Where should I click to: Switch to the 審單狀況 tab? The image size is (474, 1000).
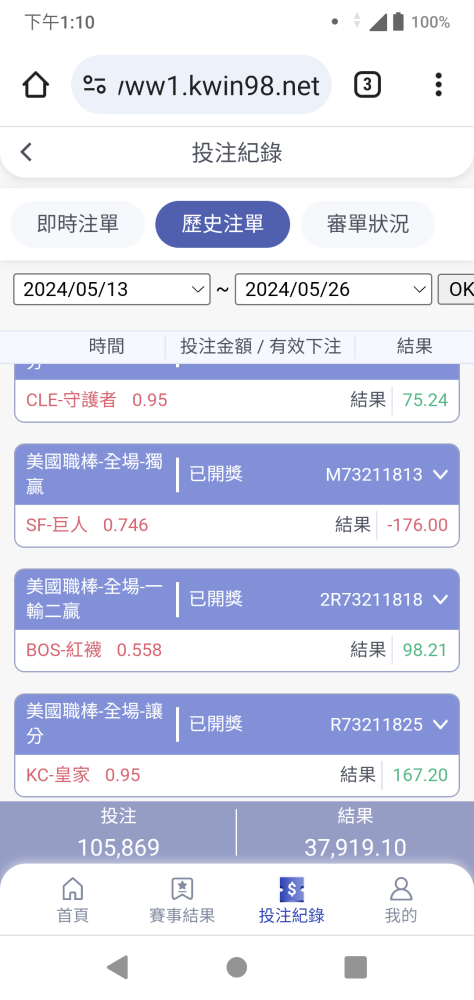coord(368,224)
